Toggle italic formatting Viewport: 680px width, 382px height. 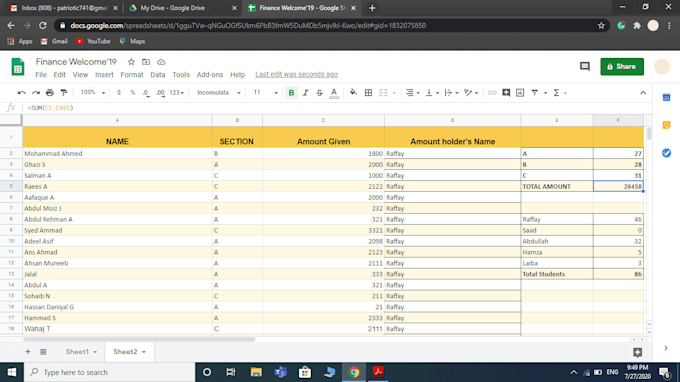click(x=305, y=93)
